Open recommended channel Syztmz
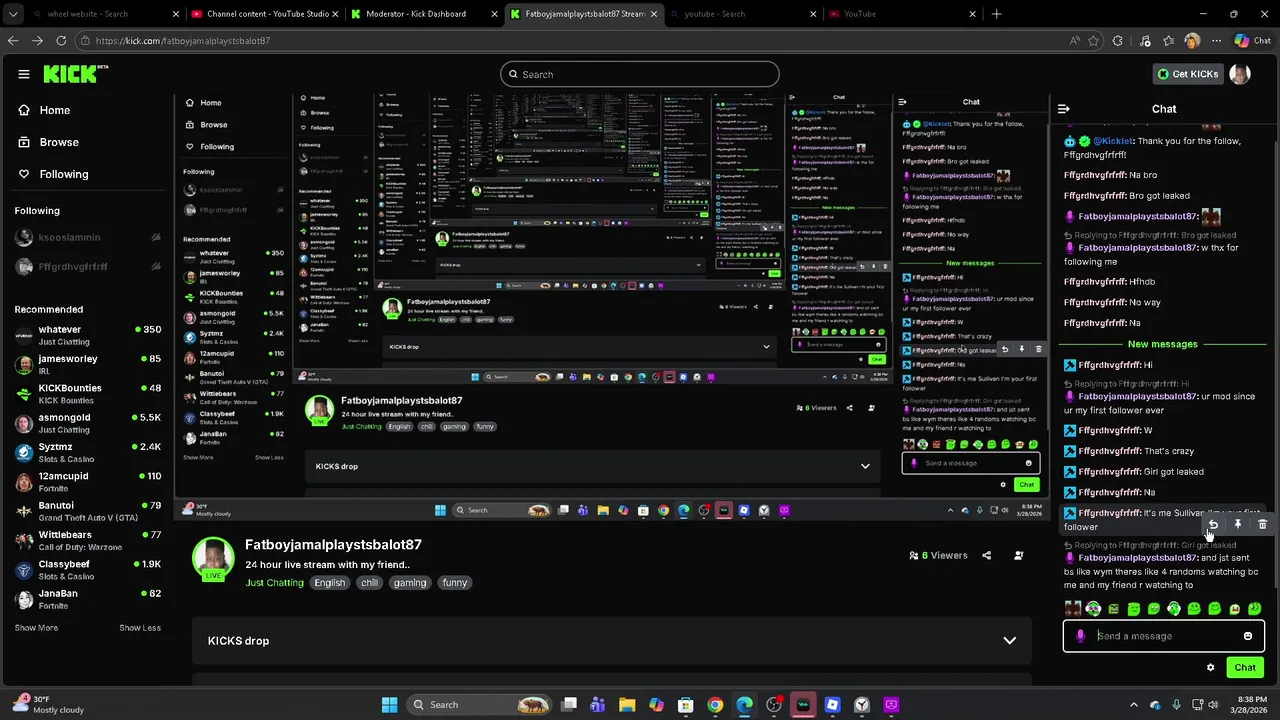Viewport: 1280px width, 720px height. [88, 452]
